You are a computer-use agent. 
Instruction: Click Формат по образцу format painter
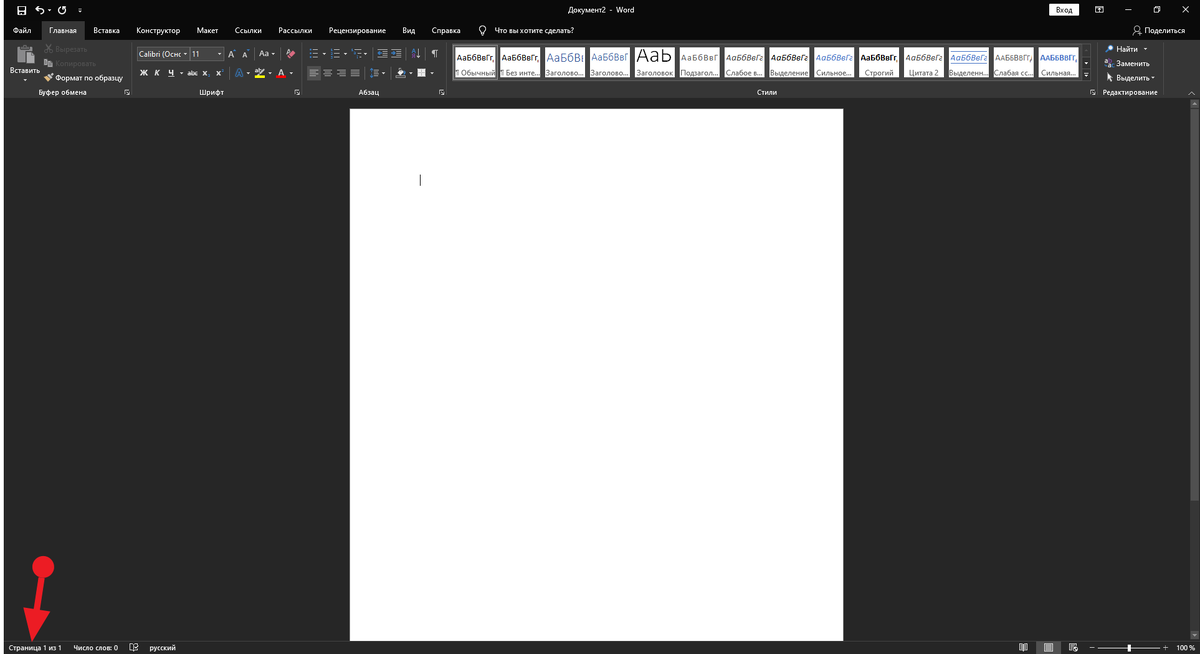[x=84, y=78]
